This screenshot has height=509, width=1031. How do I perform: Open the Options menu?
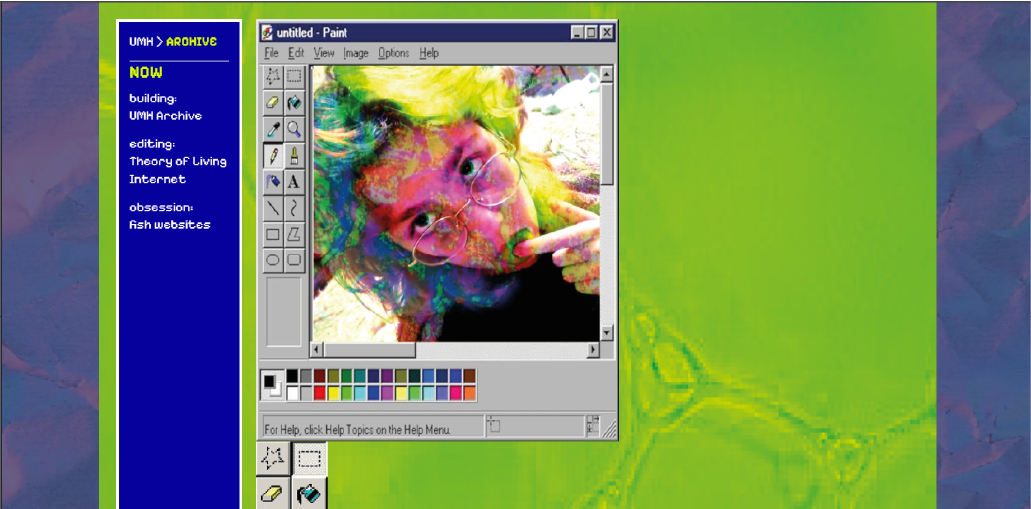[394, 53]
